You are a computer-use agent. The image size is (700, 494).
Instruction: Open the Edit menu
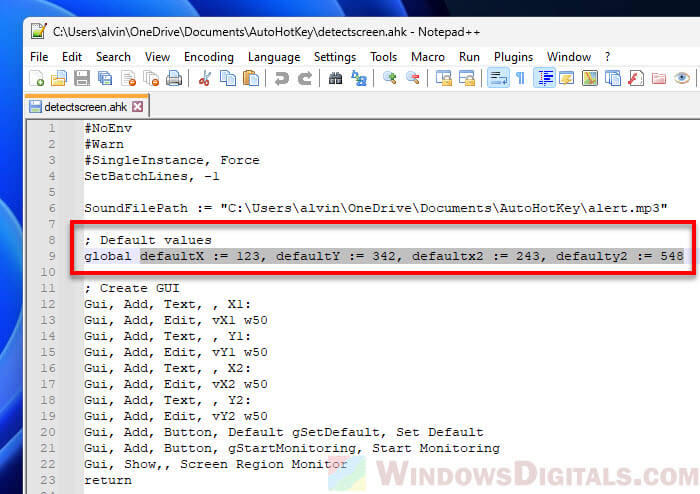[72, 57]
